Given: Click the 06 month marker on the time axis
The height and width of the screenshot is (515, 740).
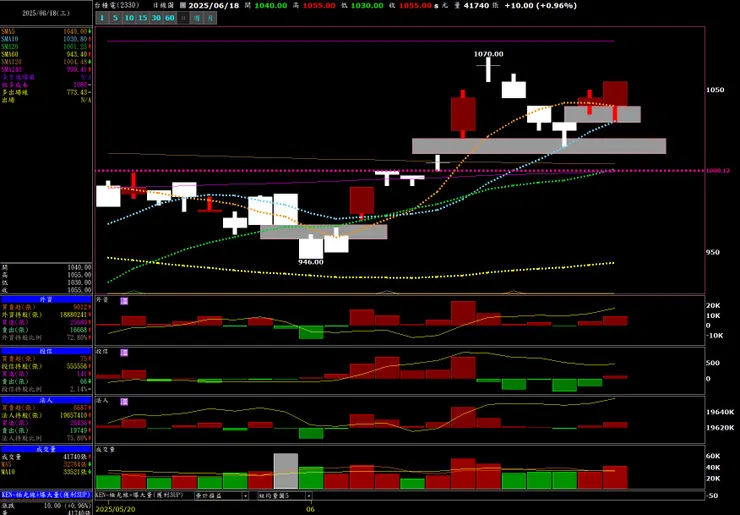Looking at the screenshot, I should pos(310,509).
